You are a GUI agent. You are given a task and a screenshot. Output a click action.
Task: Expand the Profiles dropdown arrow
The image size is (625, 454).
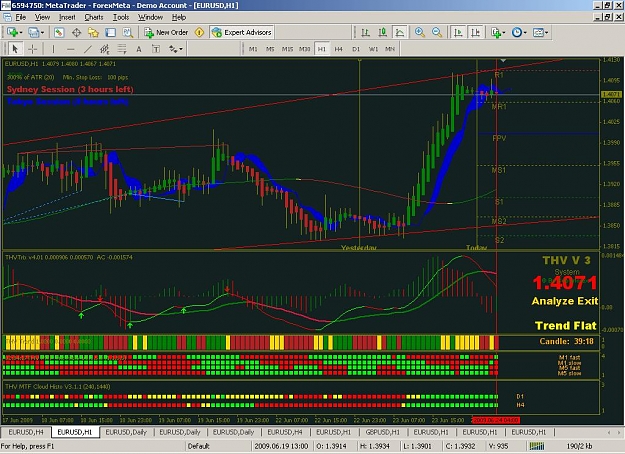(x=42, y=33)
